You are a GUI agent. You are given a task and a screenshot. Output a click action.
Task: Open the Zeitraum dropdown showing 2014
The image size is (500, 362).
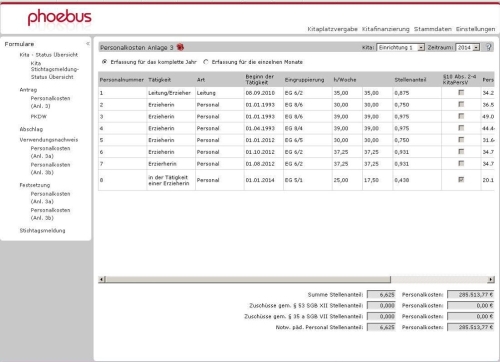[467, 48]
